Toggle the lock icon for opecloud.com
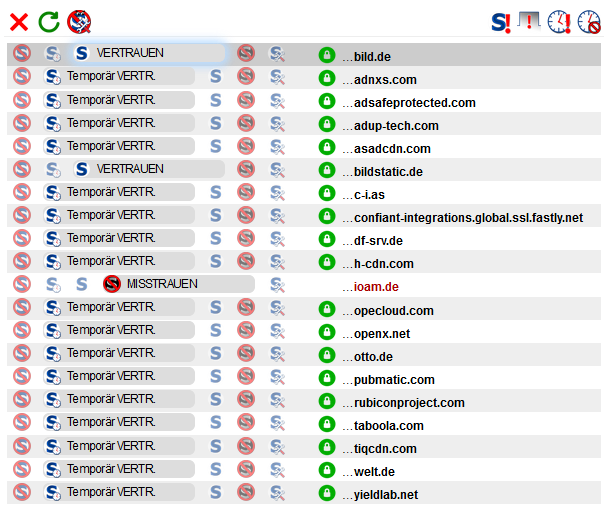Viewport: 605px width, 511px height. pos(327,309)
